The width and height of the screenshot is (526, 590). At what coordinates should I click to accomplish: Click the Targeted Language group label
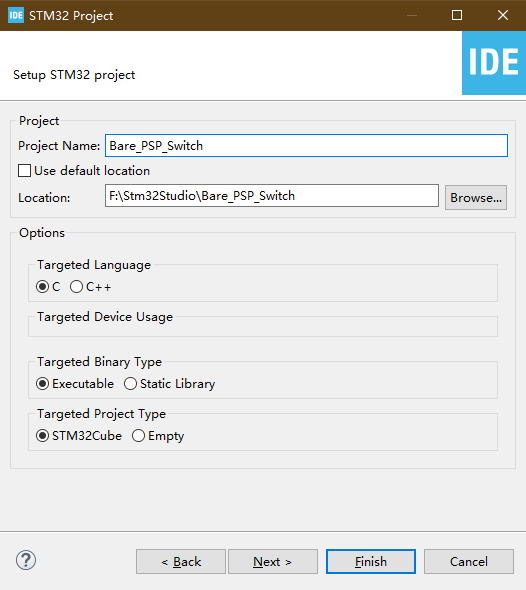coord(94,265)
